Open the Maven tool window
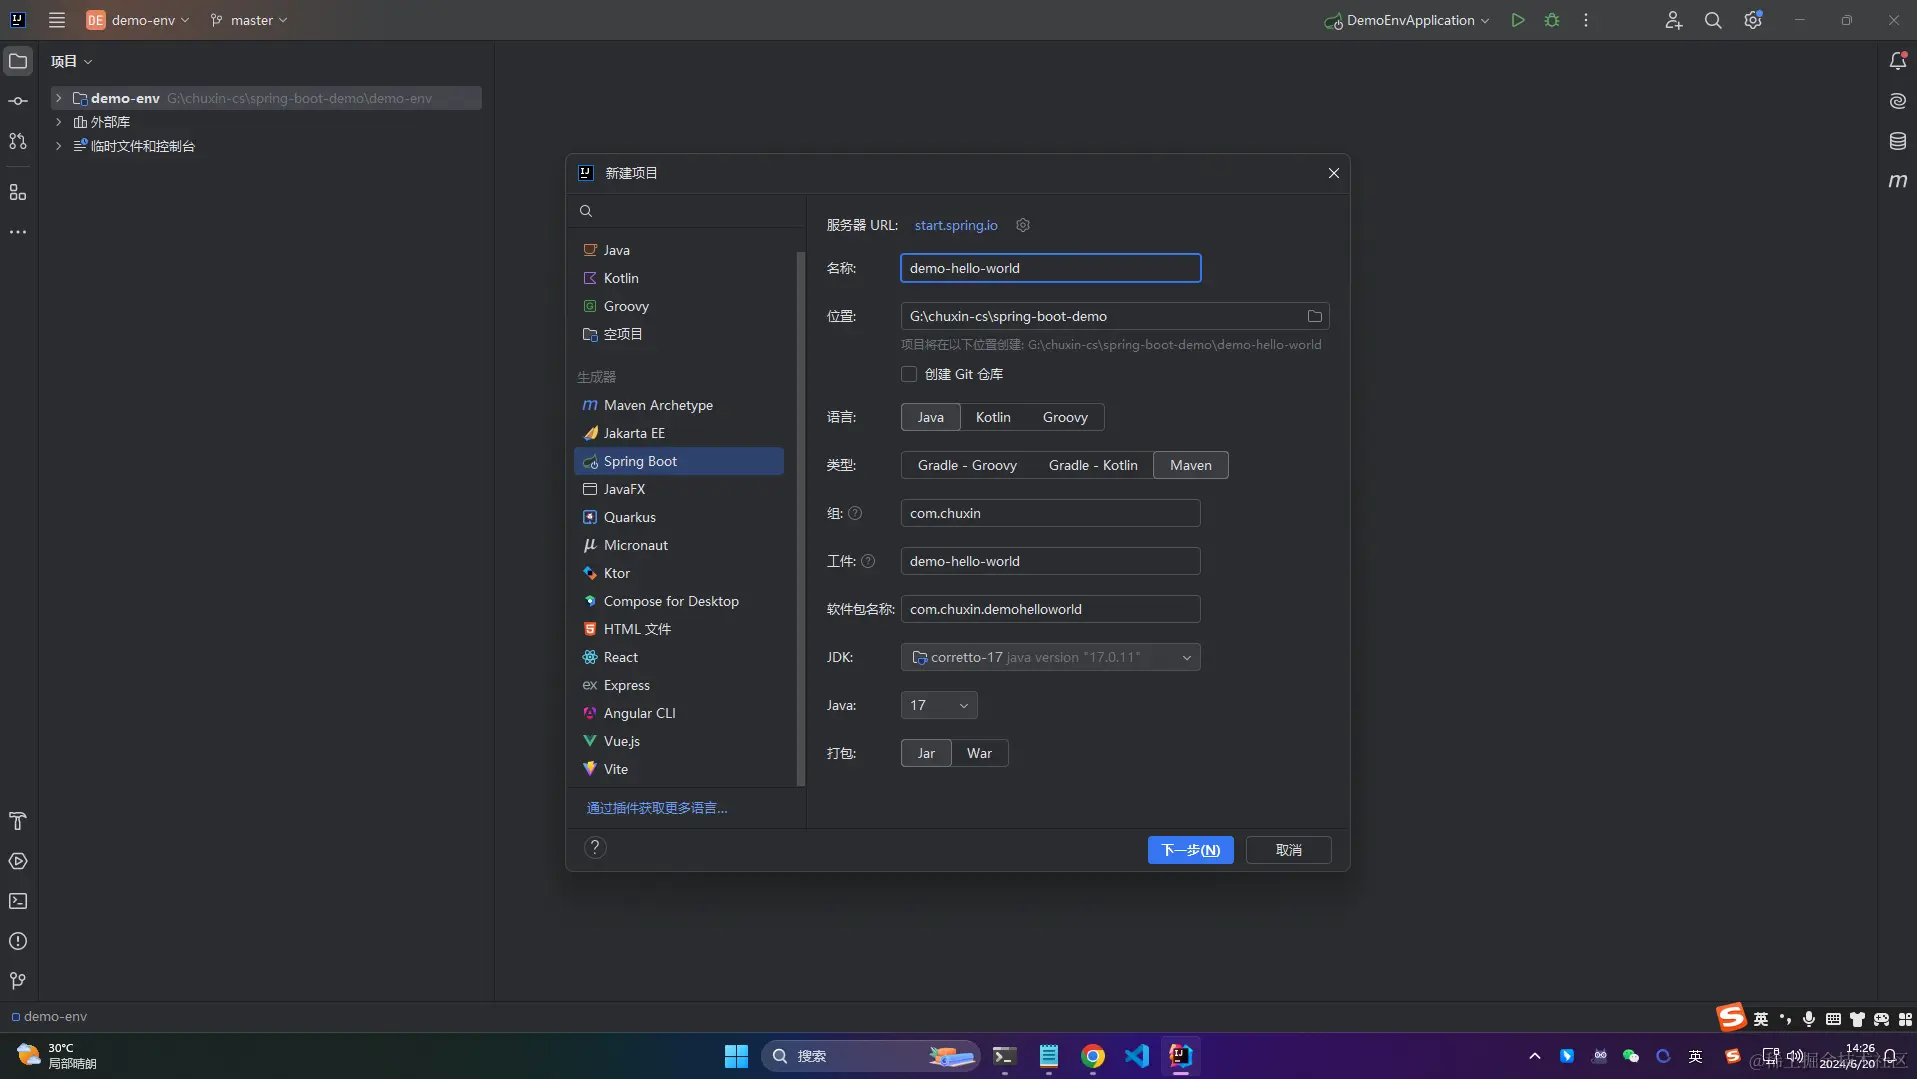The width and height of the screenshot is (1917, 1079). (1897, 181)
